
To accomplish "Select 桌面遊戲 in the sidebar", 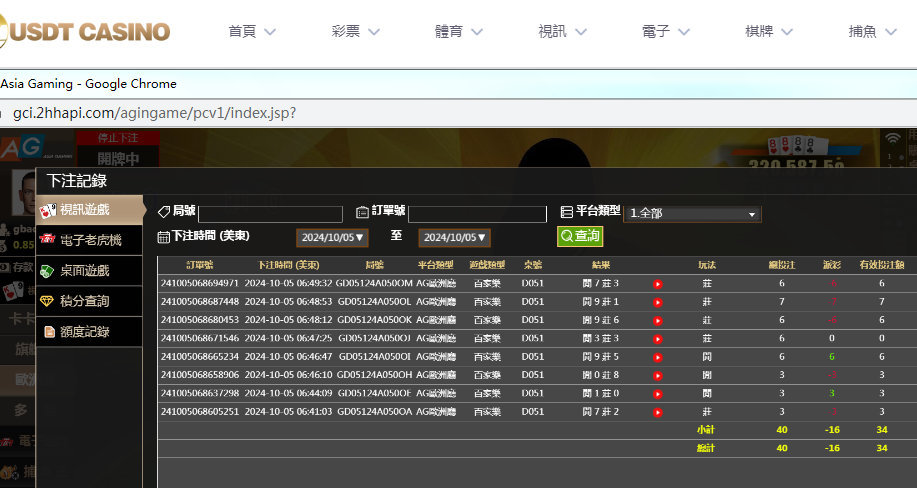I will coord(85,270).
